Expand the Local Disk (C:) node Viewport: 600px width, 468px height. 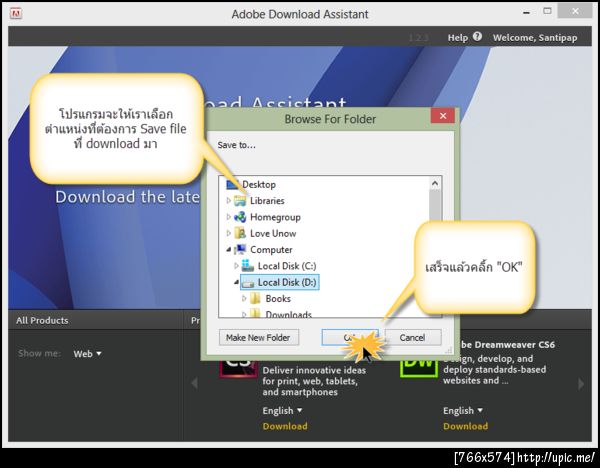click(236, 265)
